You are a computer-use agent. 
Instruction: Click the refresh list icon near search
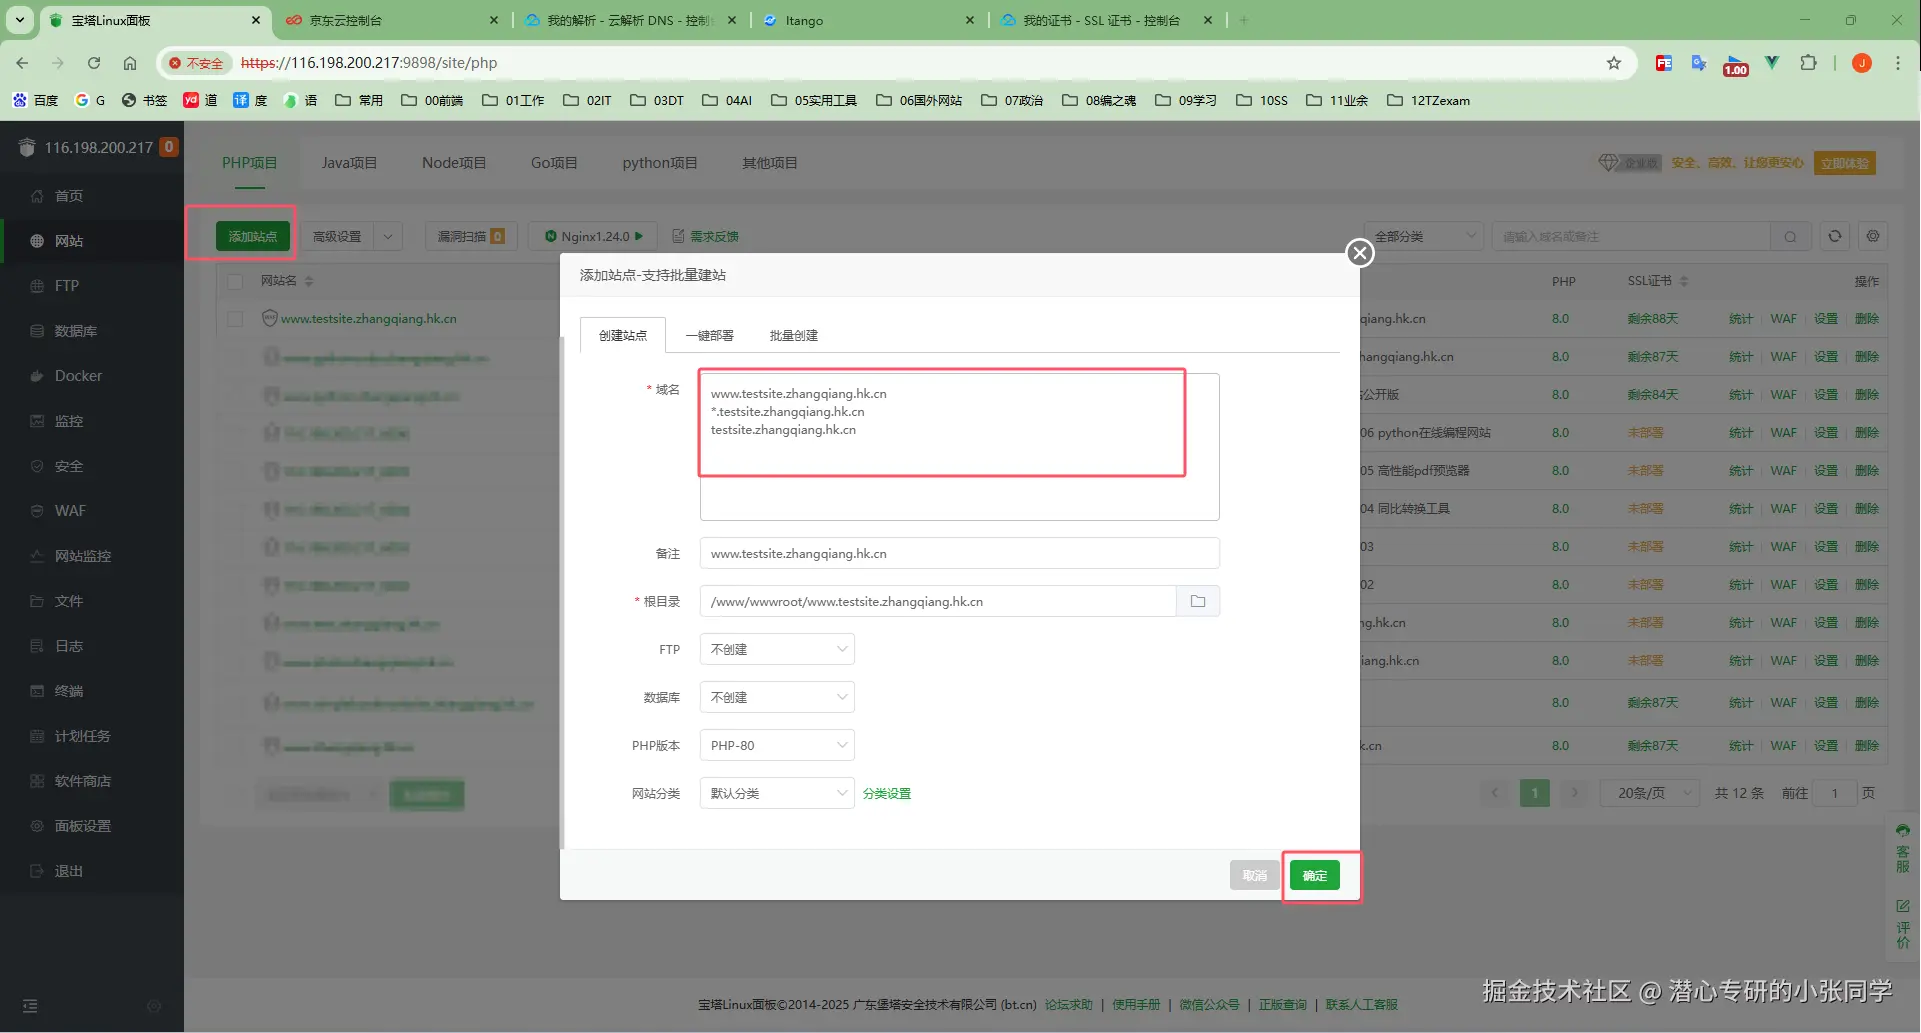tap(1834, 236)
